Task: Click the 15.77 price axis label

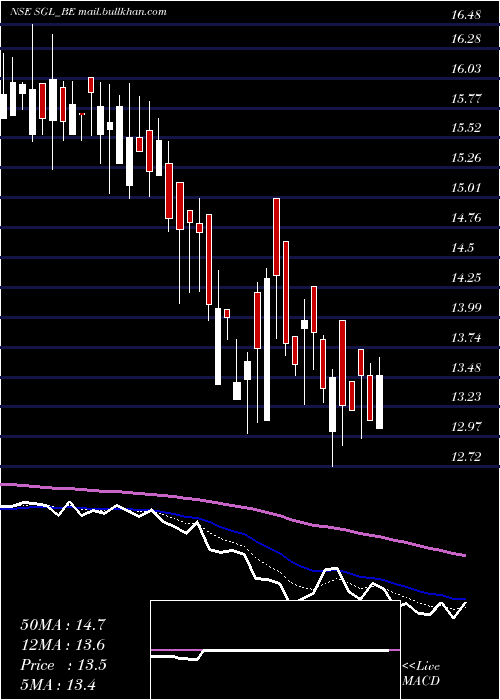Action: 466,98
